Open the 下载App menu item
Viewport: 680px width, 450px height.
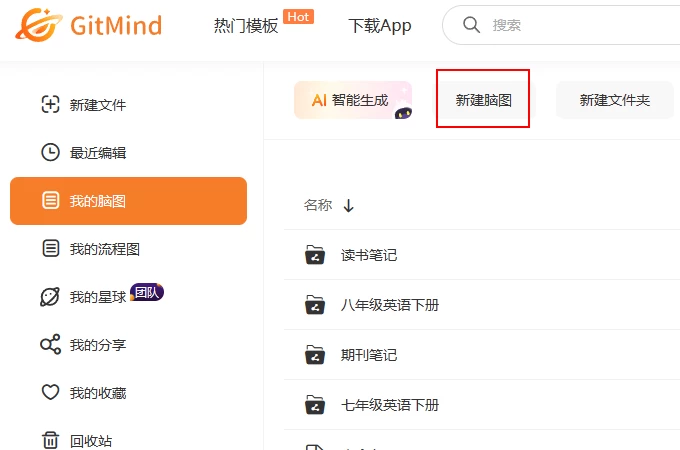(380, 26)
